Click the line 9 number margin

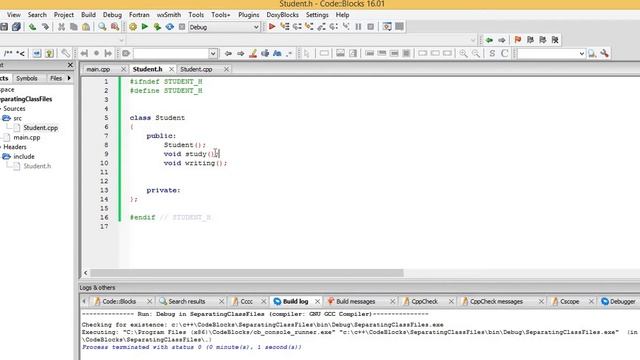click(x=106, y=154)
